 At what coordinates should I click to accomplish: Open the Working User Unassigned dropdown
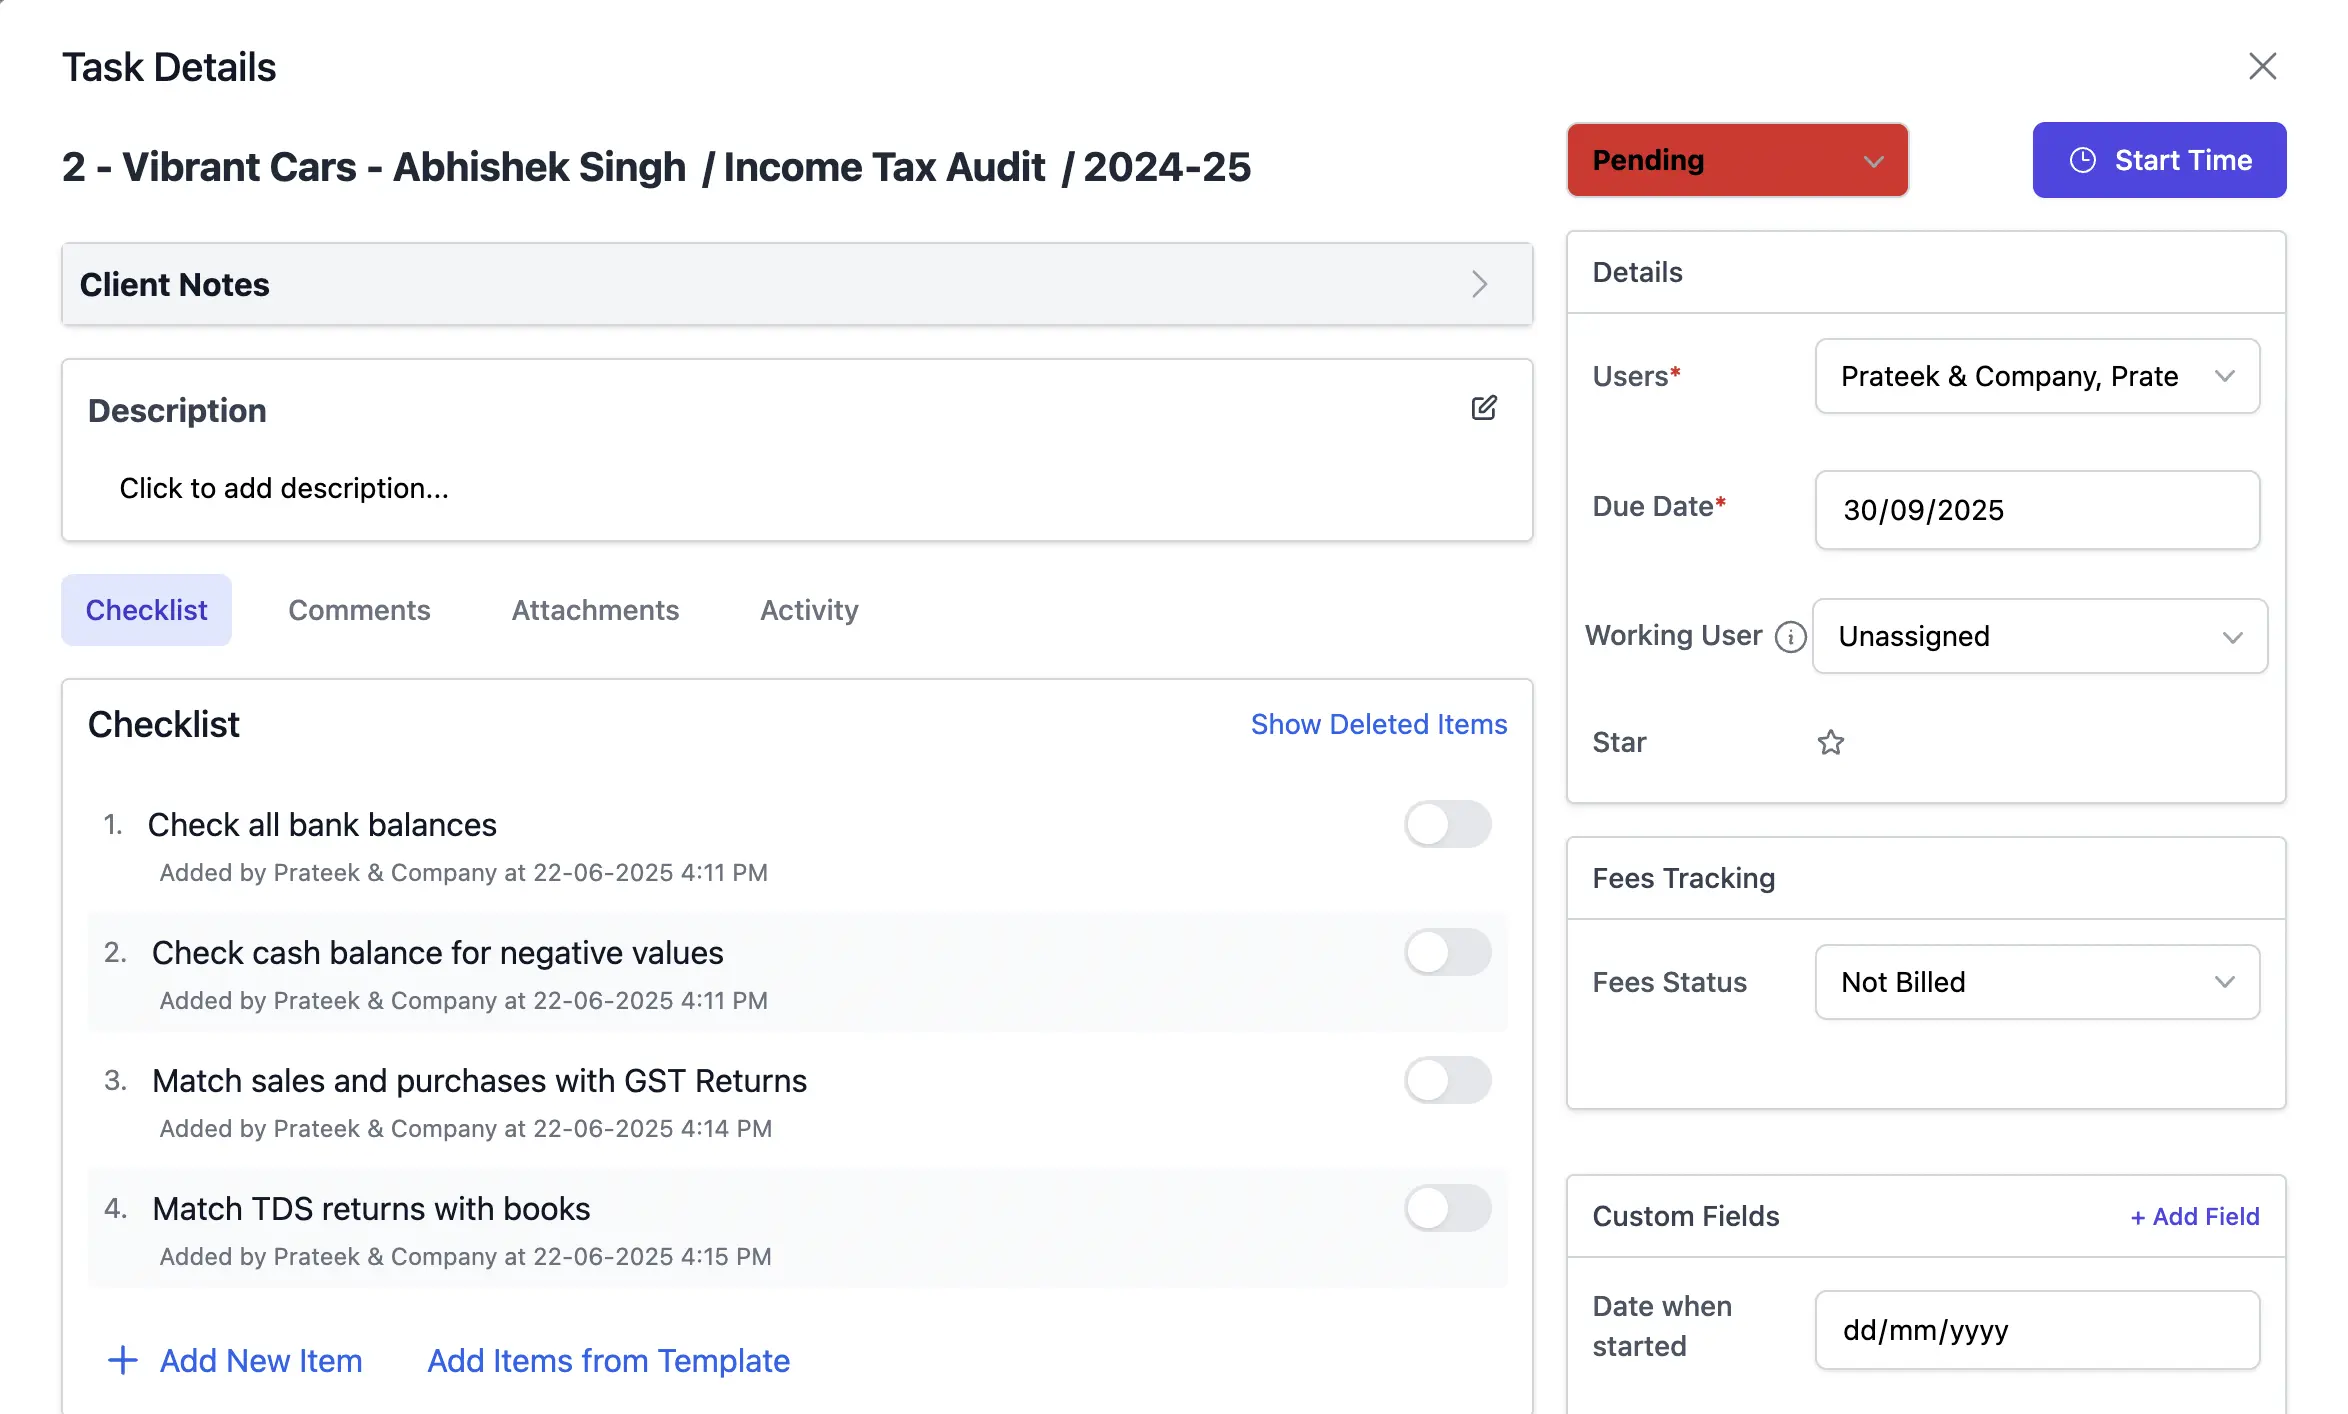click(2039, 636)
